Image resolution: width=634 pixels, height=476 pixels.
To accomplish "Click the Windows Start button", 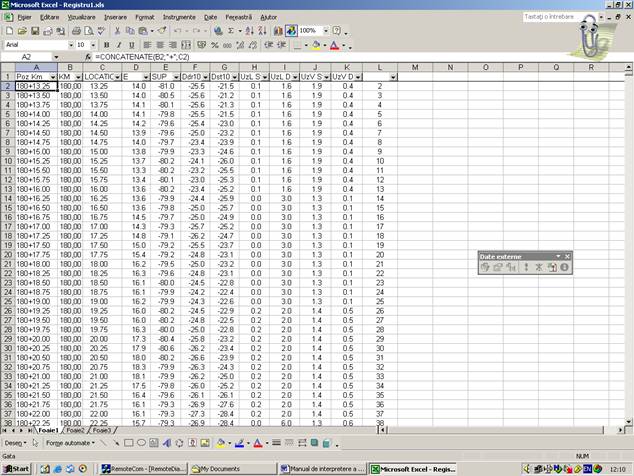I will (x=17, y=468).
